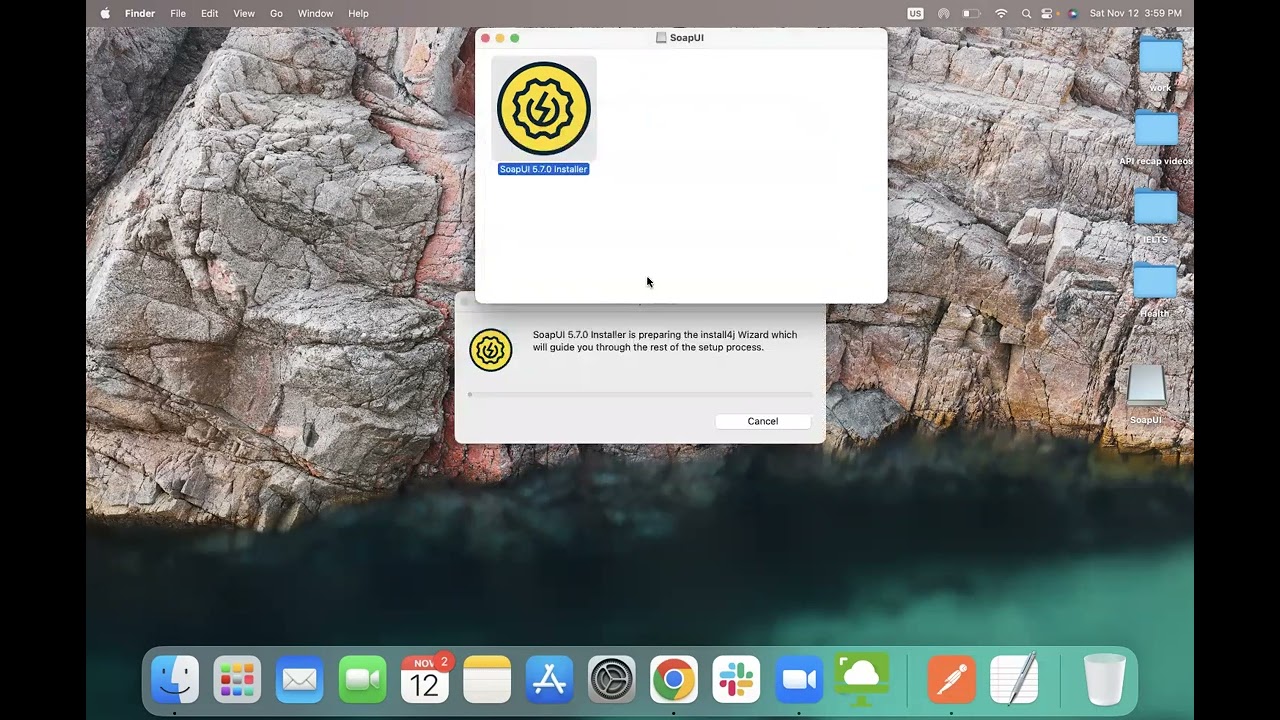Close the SoapUI Finder window
The width and height of the screenshot is (1280, 720).
[x=485, y=38]
